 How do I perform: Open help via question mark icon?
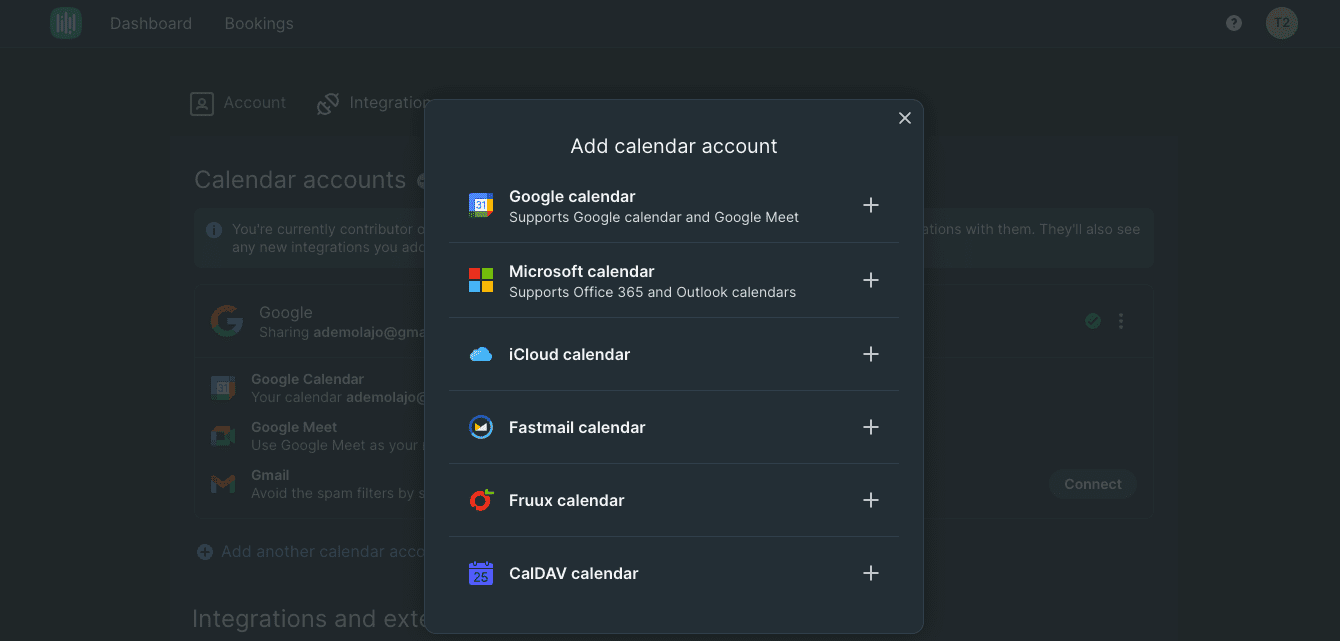click(1234, 23)
